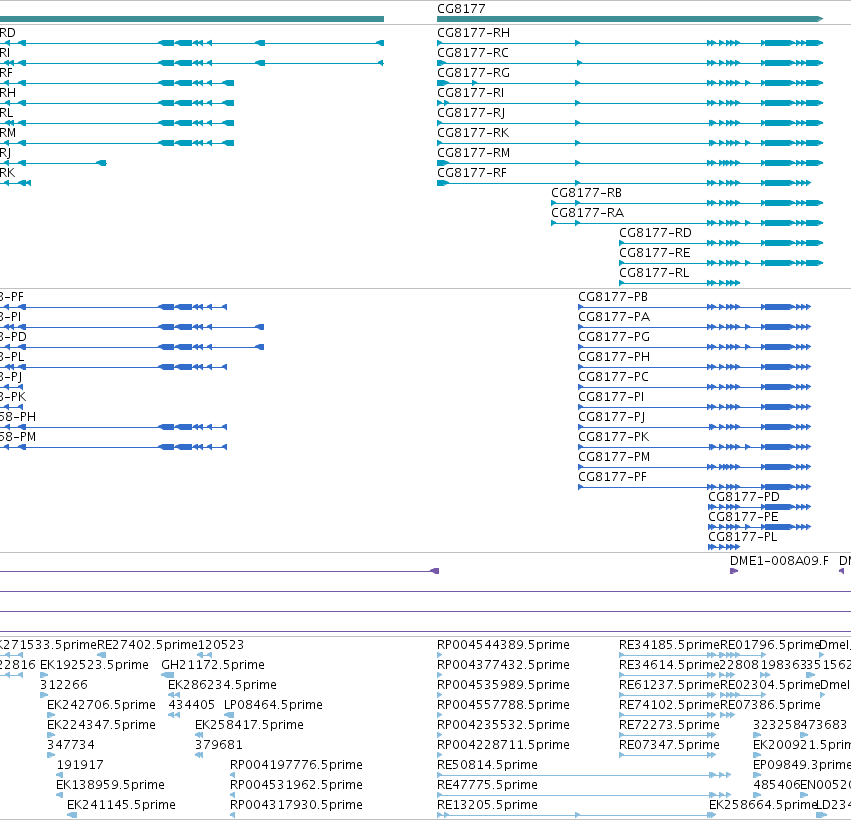Click the CG8177-RK transcript label

[473, 134]
